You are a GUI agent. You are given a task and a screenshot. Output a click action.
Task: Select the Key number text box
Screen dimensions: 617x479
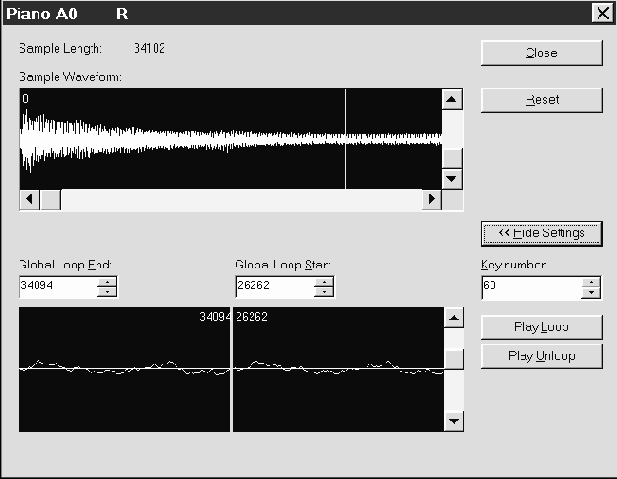[530, 288]
